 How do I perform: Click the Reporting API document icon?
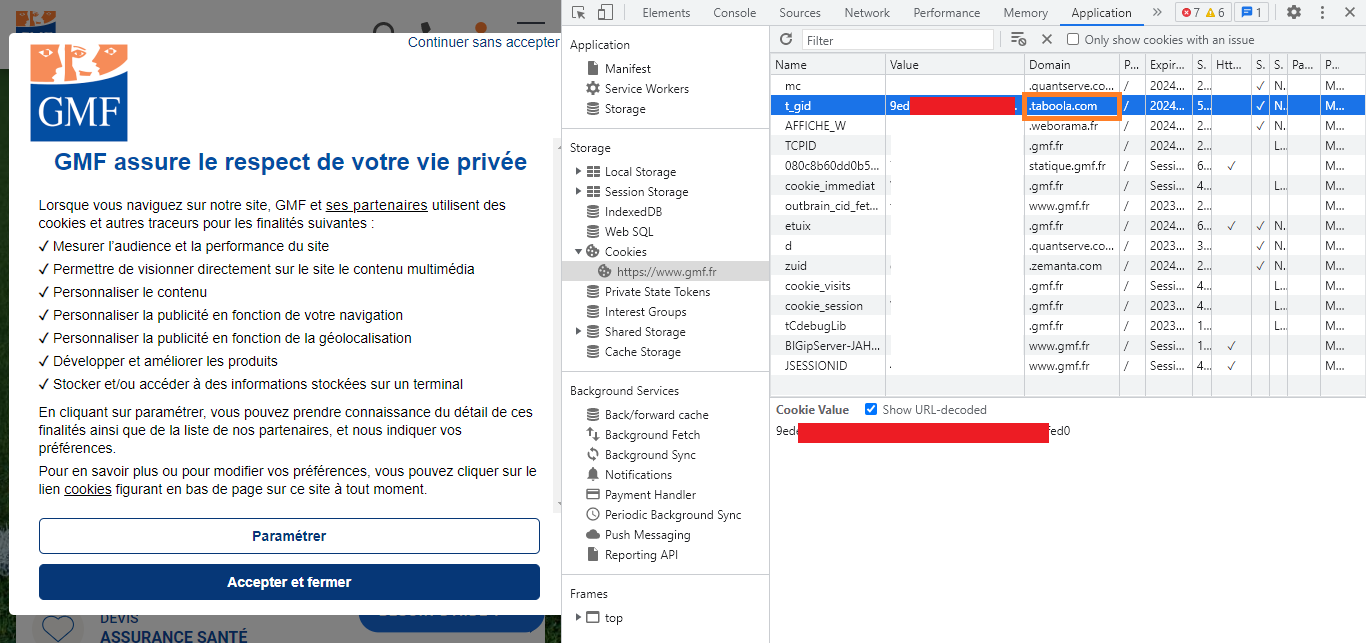pos(593,555)
